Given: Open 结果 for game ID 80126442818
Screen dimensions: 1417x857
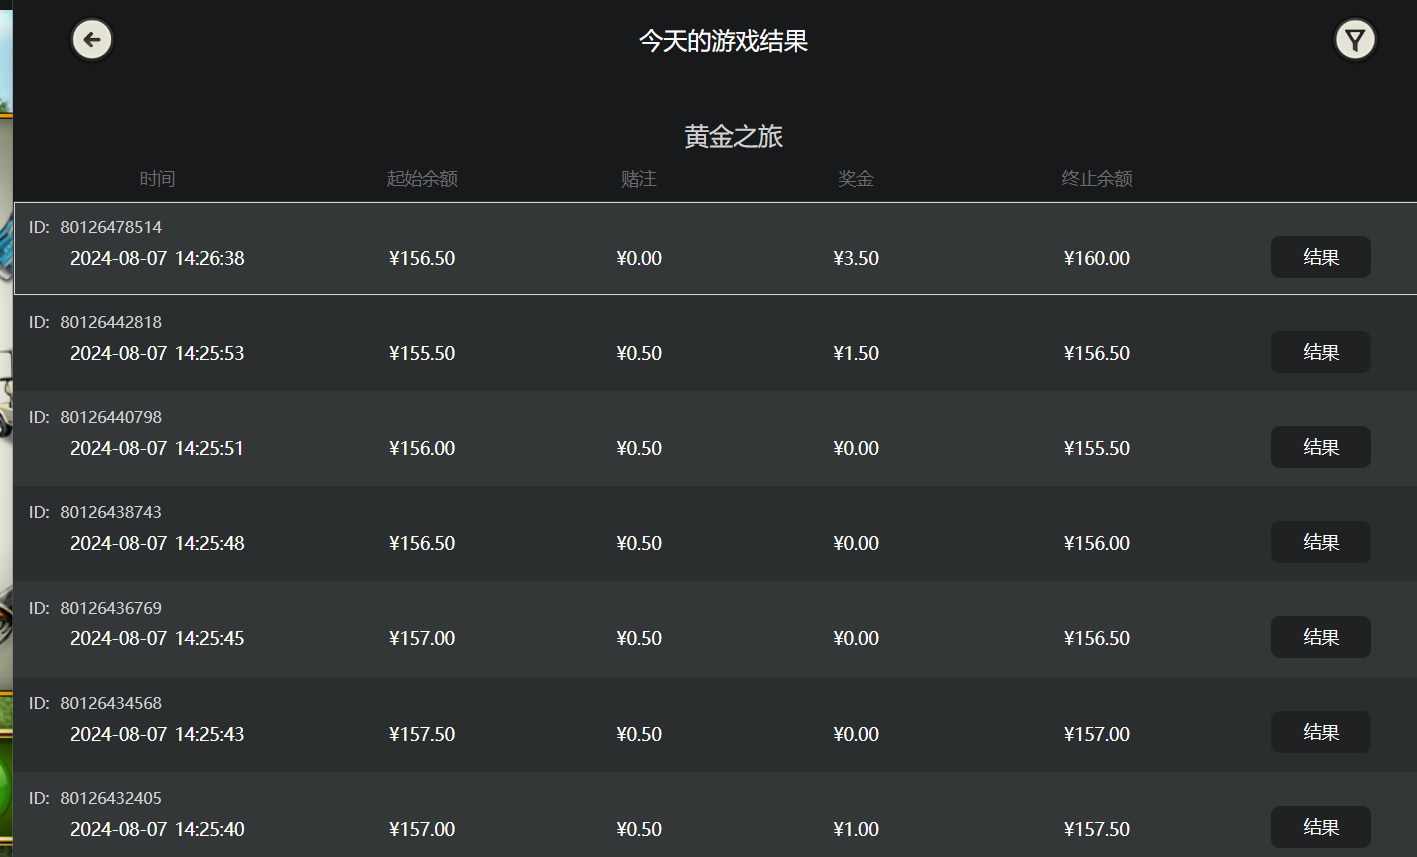Looking at the screenshot, I should (x=1320, y=352).
